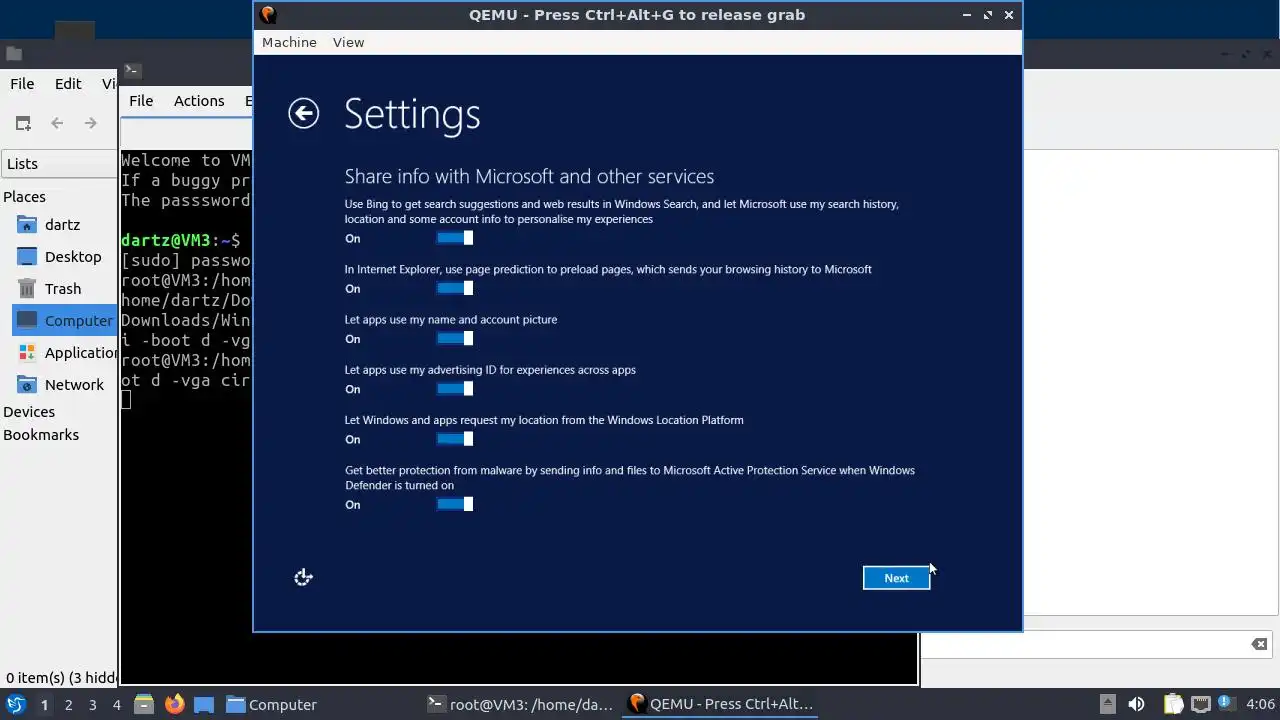Screen dimensions: 1280x720
Task: Expand the Devices section in sidebar
Action: (29, 412)
